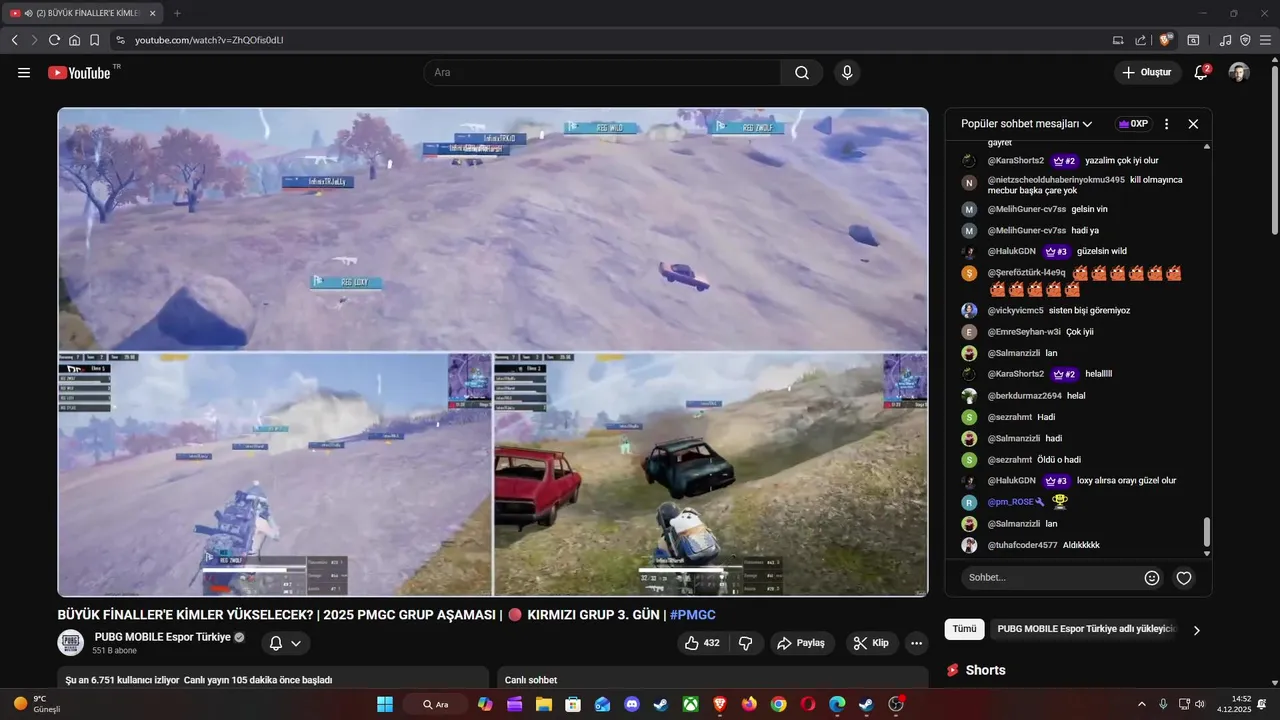The width and height of the screenshot is (1280, 720).
Task: Open the YouTube guide hamburger menu
Action: [24, 72]
